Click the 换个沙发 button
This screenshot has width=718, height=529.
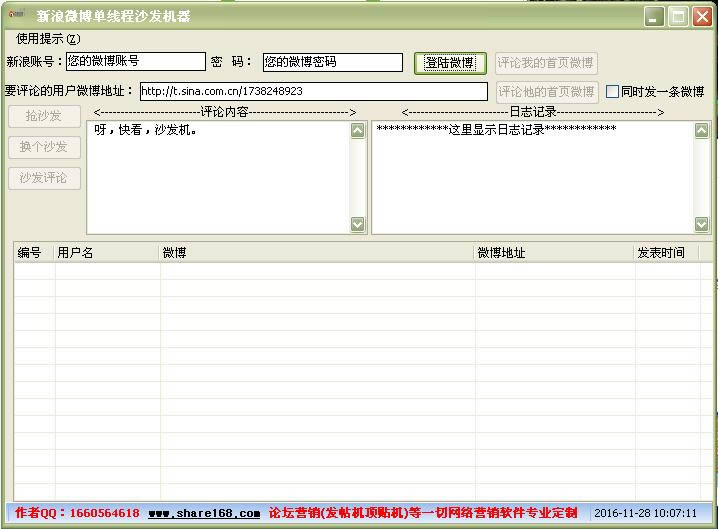(44, 147)
